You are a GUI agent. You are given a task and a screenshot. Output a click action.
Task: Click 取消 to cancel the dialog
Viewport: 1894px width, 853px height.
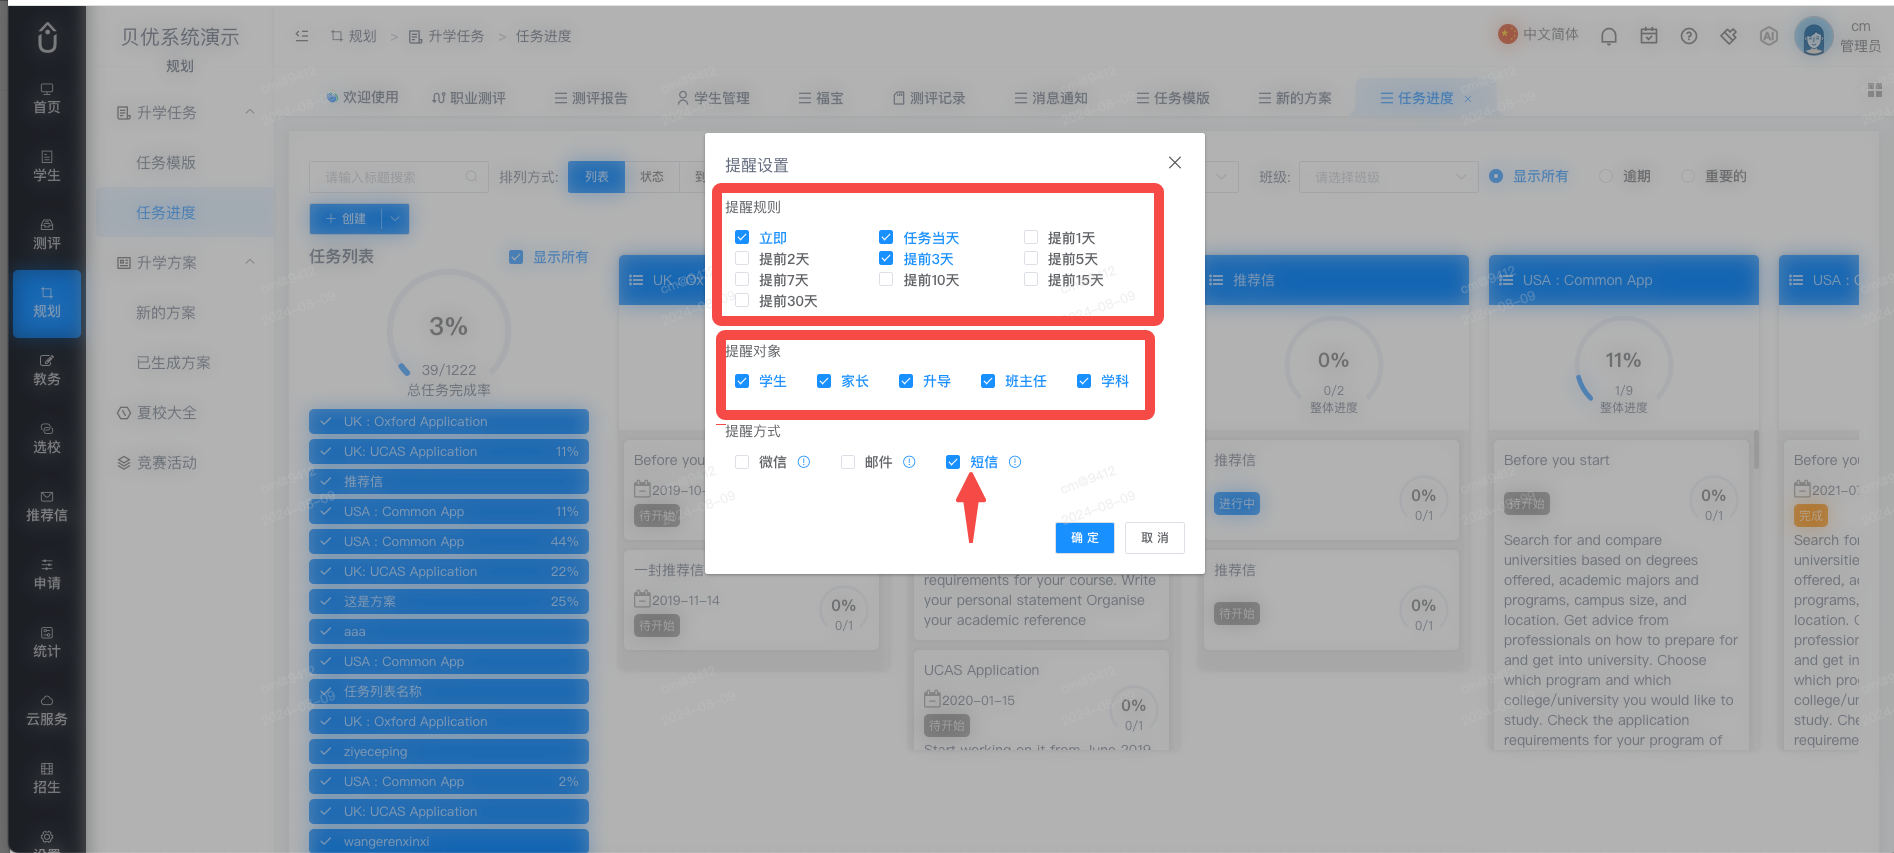coord(1155,538)
